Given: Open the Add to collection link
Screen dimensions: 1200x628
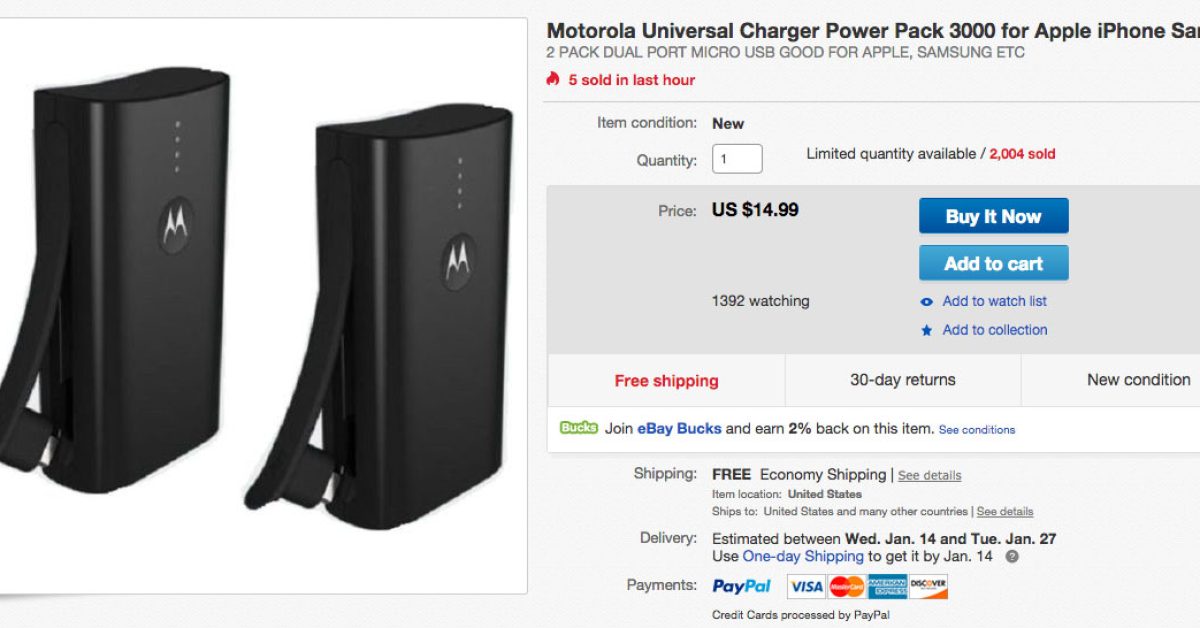Looking at the screenshot, I should tap(995, 330).
